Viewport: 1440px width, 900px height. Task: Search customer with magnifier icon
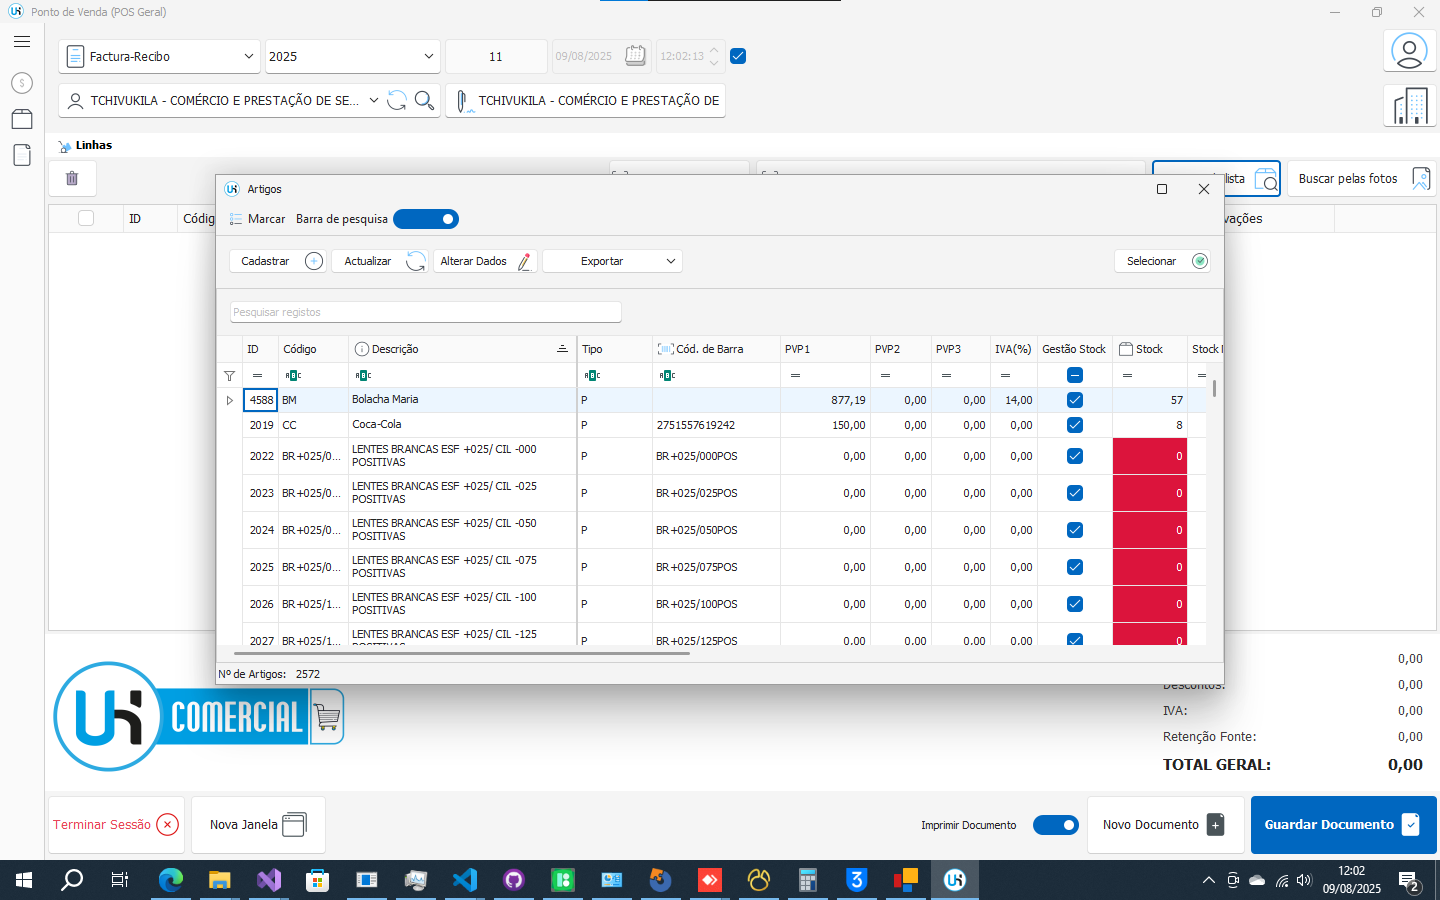click(424, 100)
